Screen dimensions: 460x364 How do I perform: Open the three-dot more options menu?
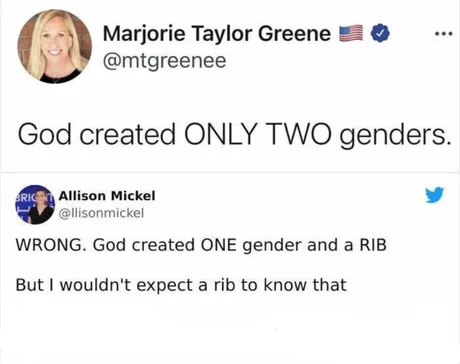click(444, 33)
